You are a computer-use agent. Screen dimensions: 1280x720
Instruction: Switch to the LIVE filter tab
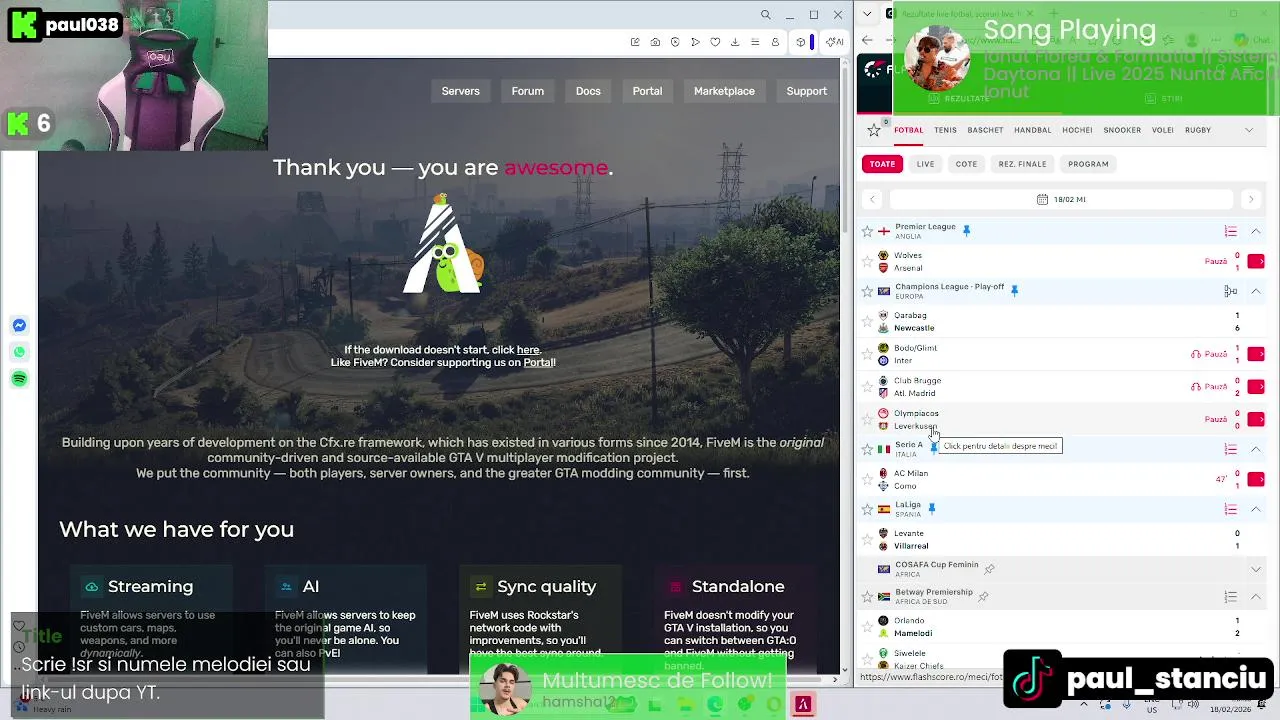pyautogui.click(x=925, y=164)
